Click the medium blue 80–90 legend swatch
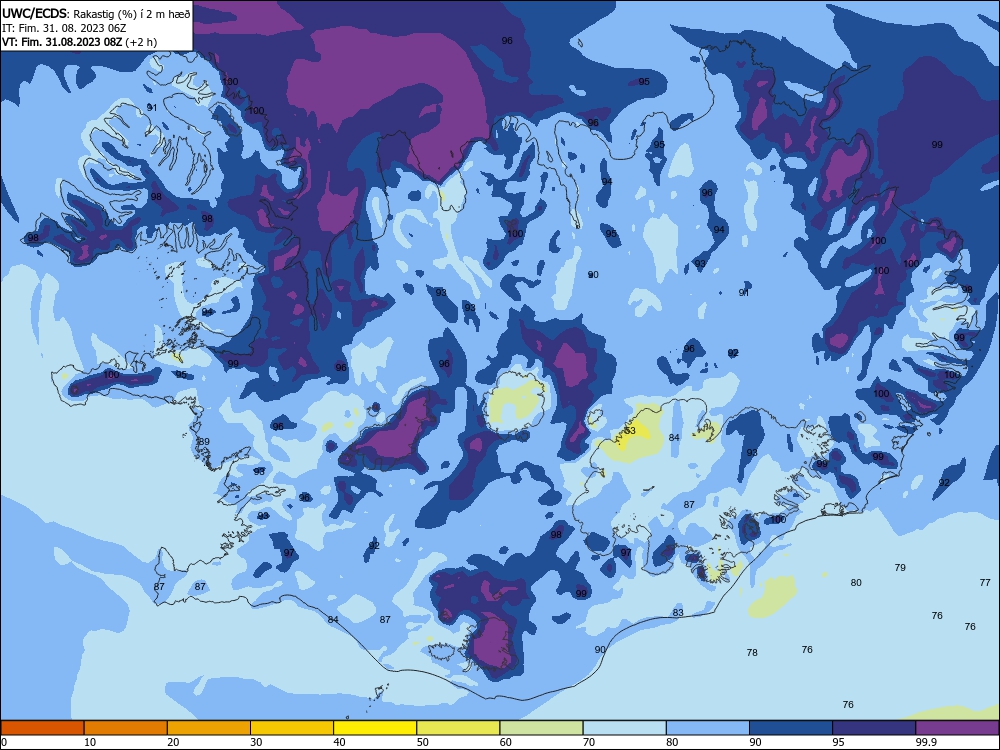Screen dimensions: 1000x750 click(x=707, y=728)
